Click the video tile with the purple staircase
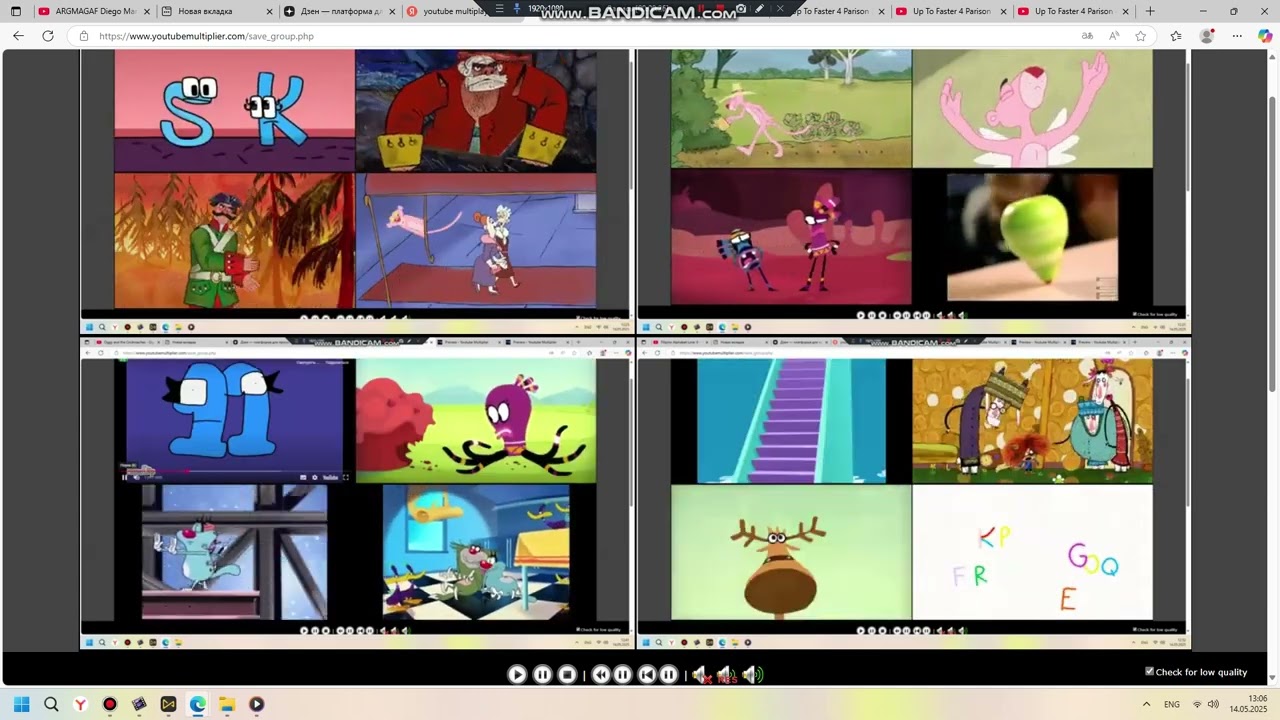 pyautogui.click(x=791, y=421)
